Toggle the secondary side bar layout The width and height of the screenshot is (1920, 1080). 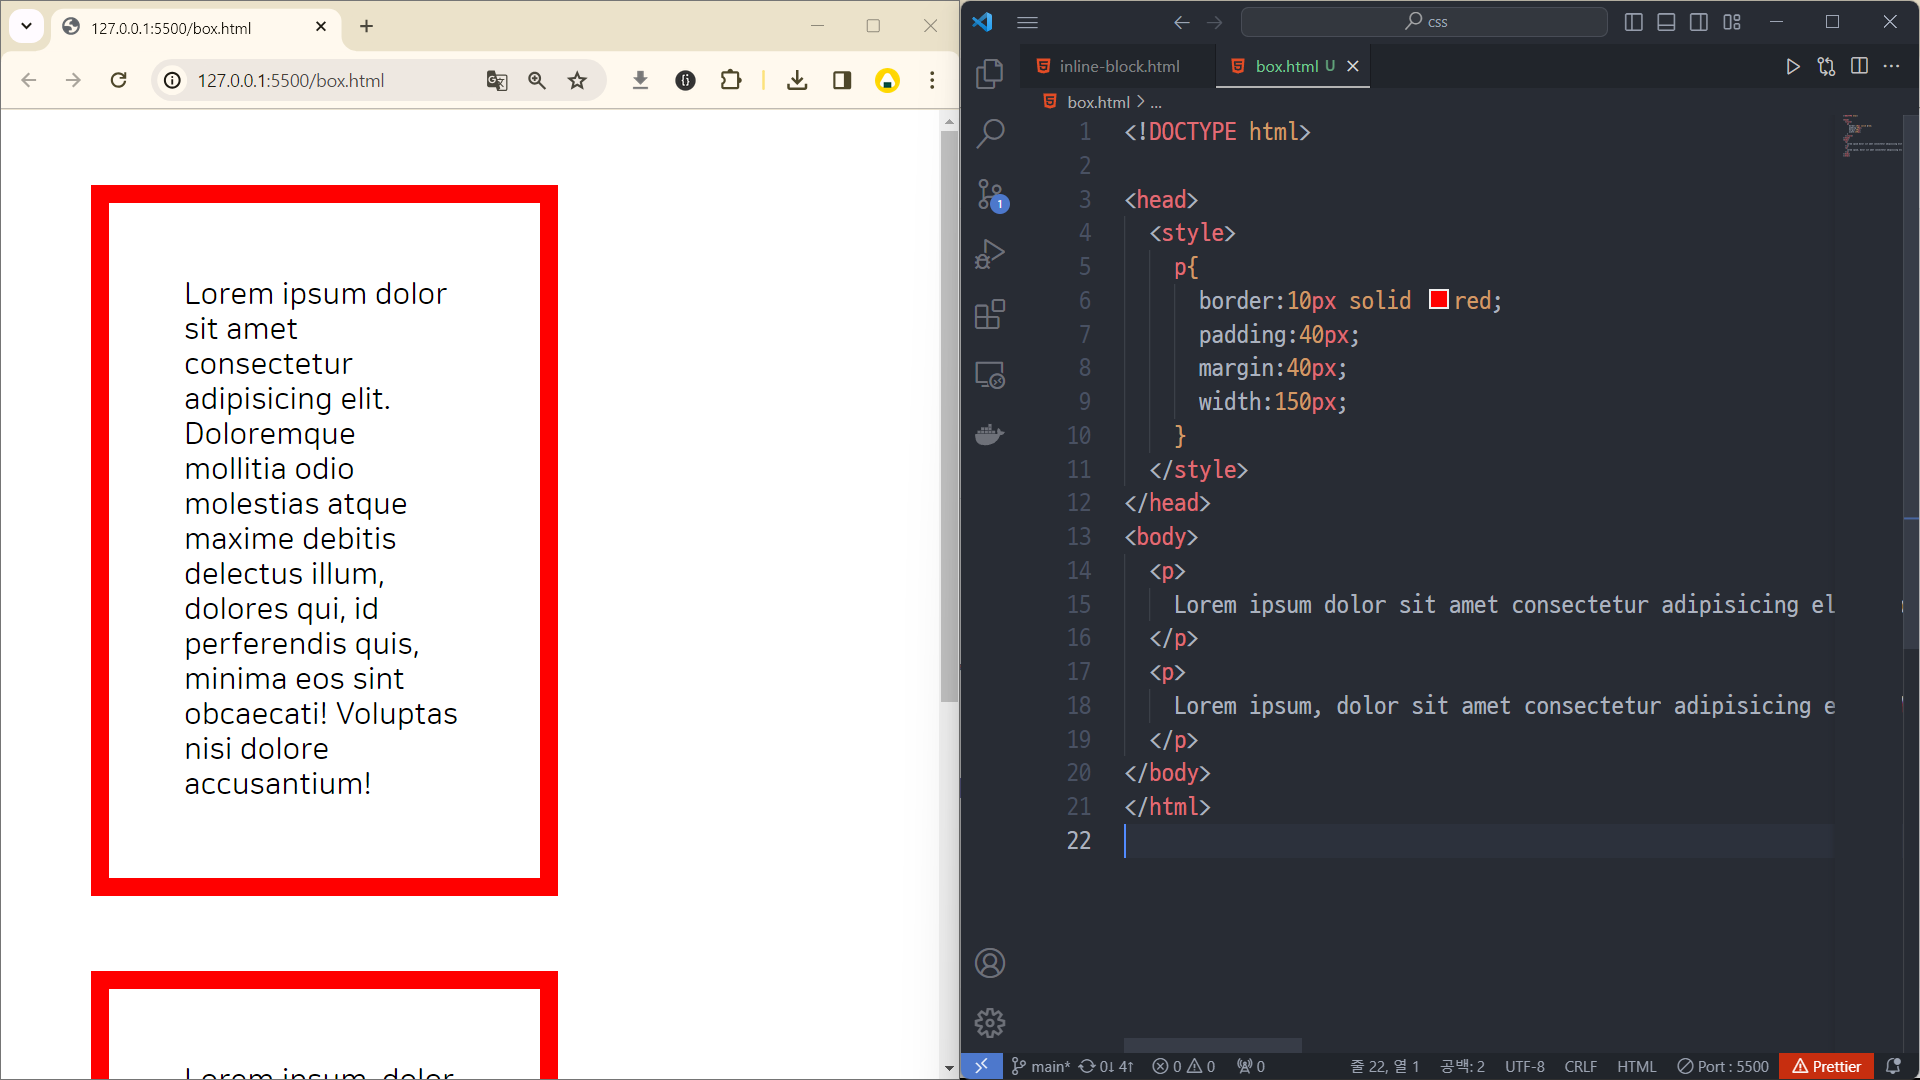coord(1699,22)
